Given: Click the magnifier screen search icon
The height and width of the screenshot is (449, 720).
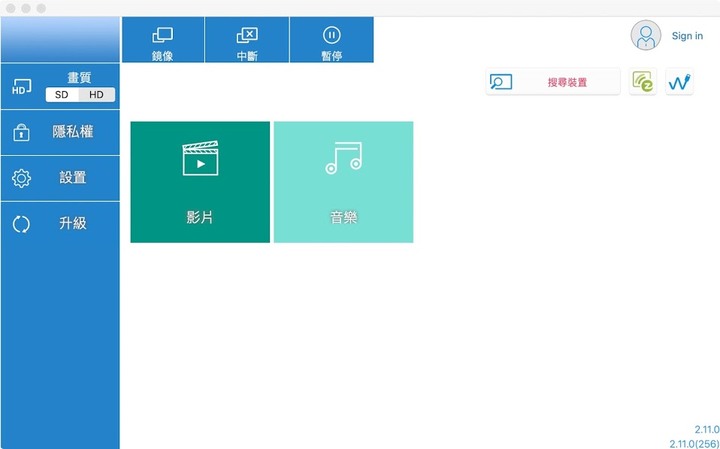Looking at the screenshot, I should (x=501, y=82).
